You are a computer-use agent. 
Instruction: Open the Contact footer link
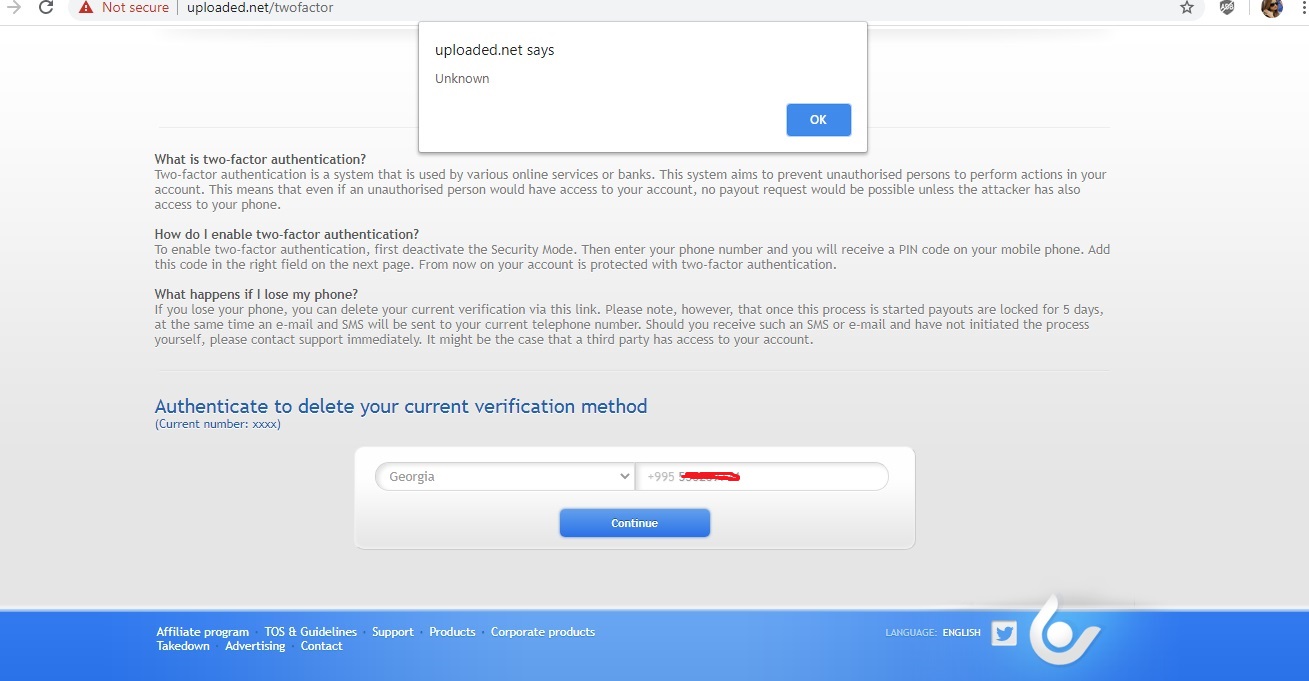pyautogui.click(x=321, y=646)
